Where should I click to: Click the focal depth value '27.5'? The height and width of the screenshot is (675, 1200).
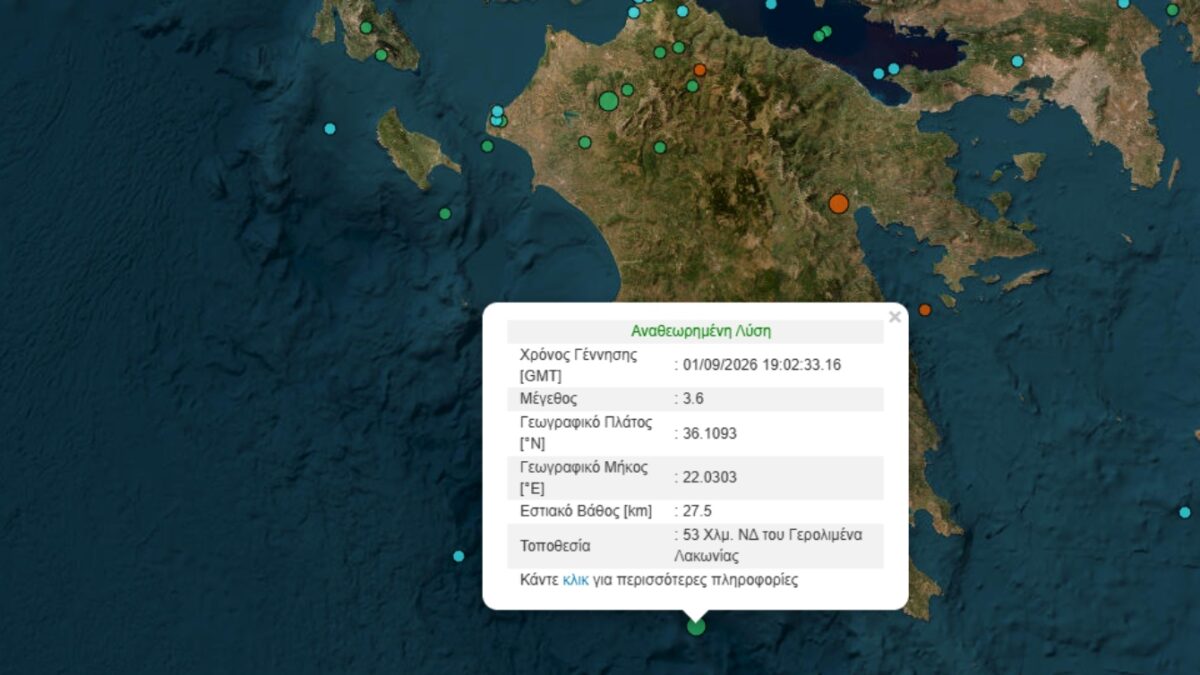pyautogui.click(x=698, y=511)
